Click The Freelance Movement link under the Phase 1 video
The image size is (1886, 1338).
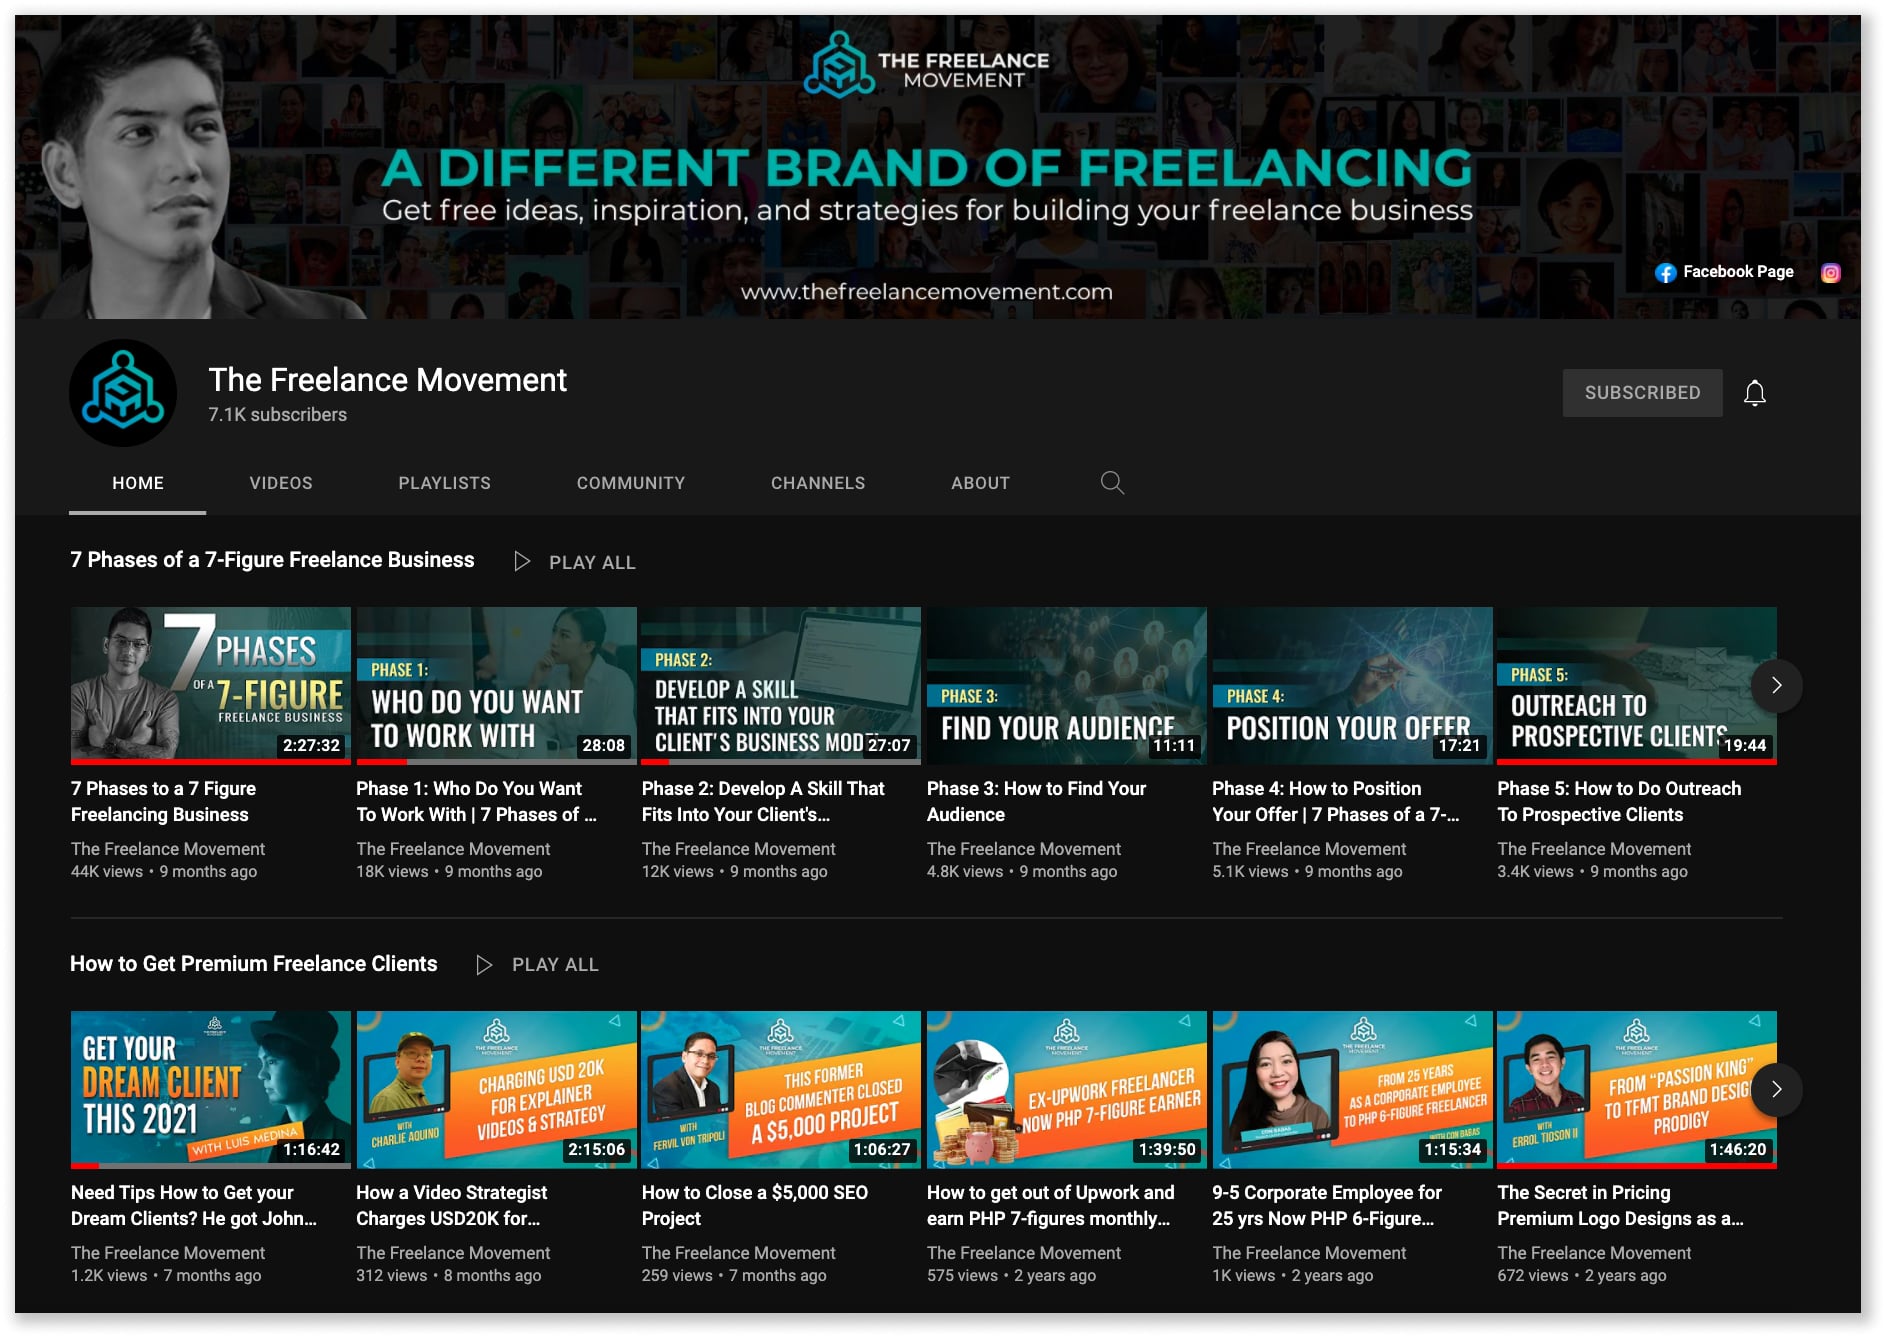(x=453, y=849)
